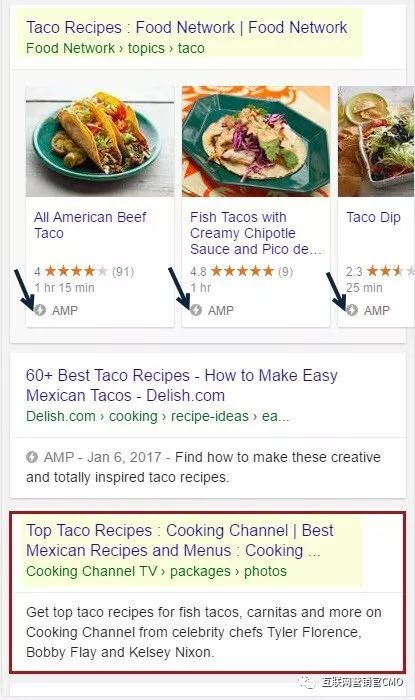Open the Fish Tacos plate photo

click(x=256, y=141)
